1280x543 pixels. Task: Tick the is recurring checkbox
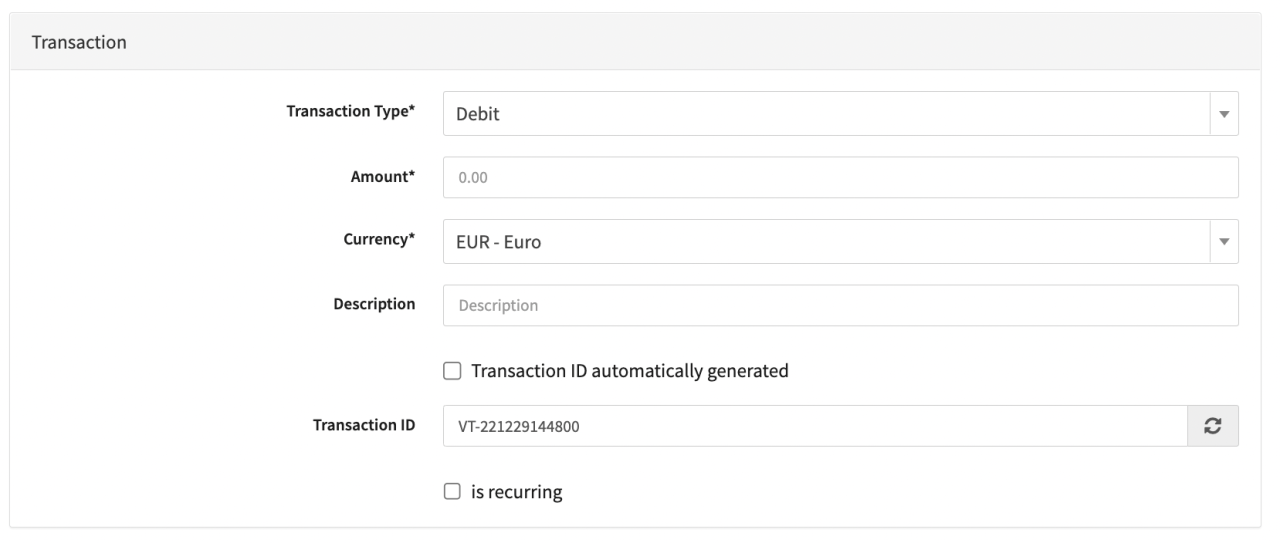[x=452, y=492]
